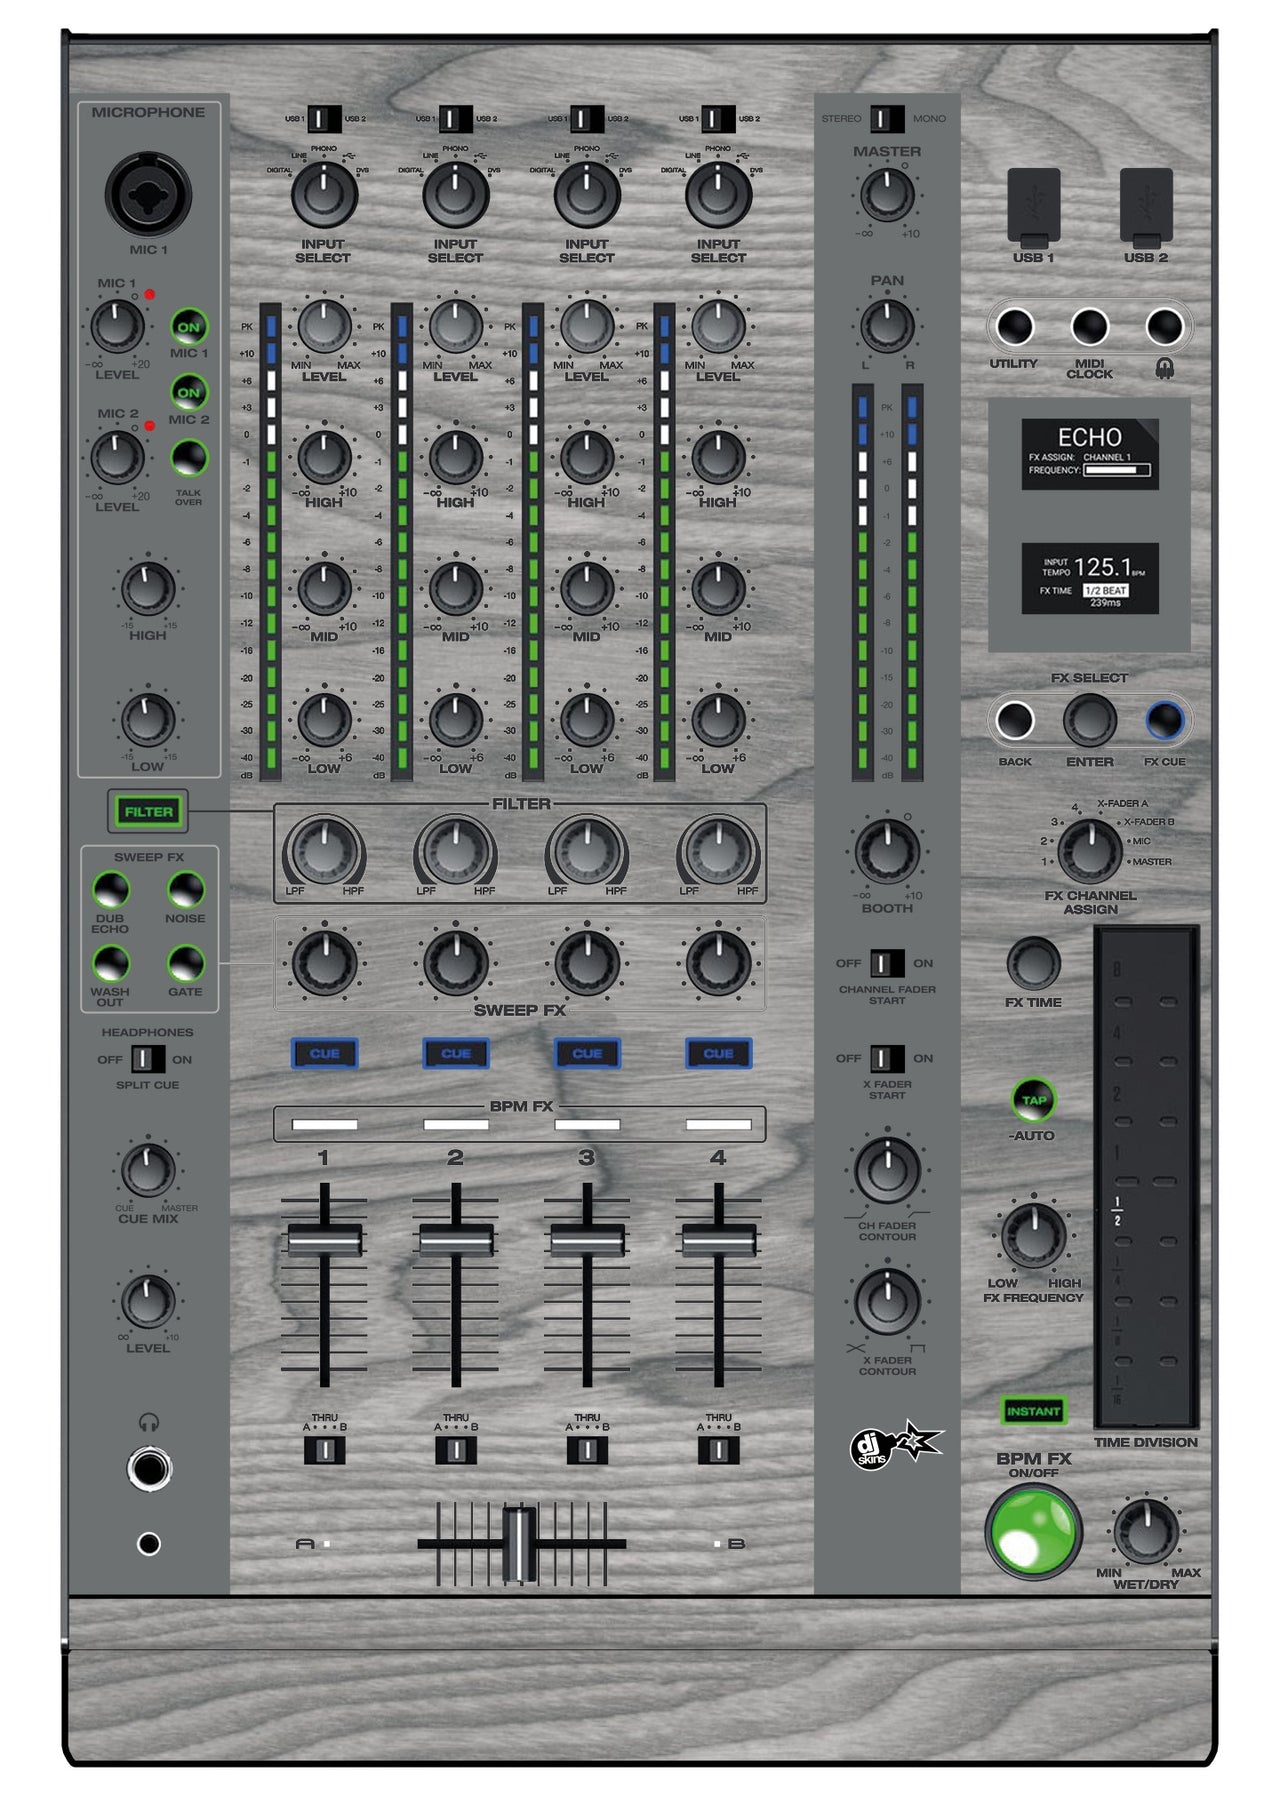The width and height of the screenshot is (1280, 1820).
Task: Click the ECHO effect display
Action: coord(1090,454)
